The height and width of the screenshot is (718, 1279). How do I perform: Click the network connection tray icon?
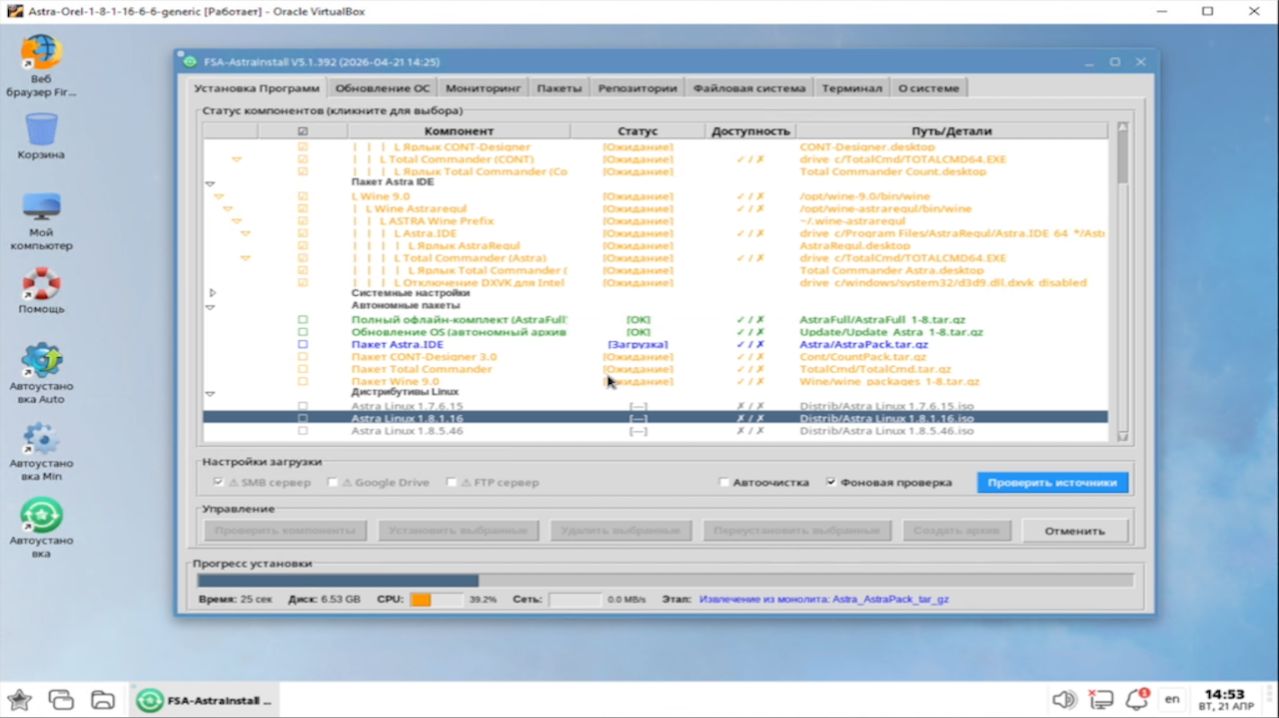1100,699
